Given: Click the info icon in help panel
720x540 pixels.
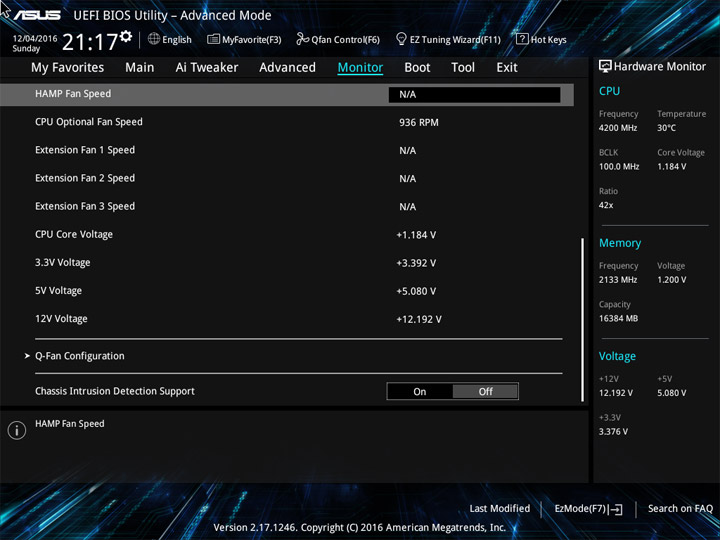Looking at the screenshot, I should pos(17,430).
